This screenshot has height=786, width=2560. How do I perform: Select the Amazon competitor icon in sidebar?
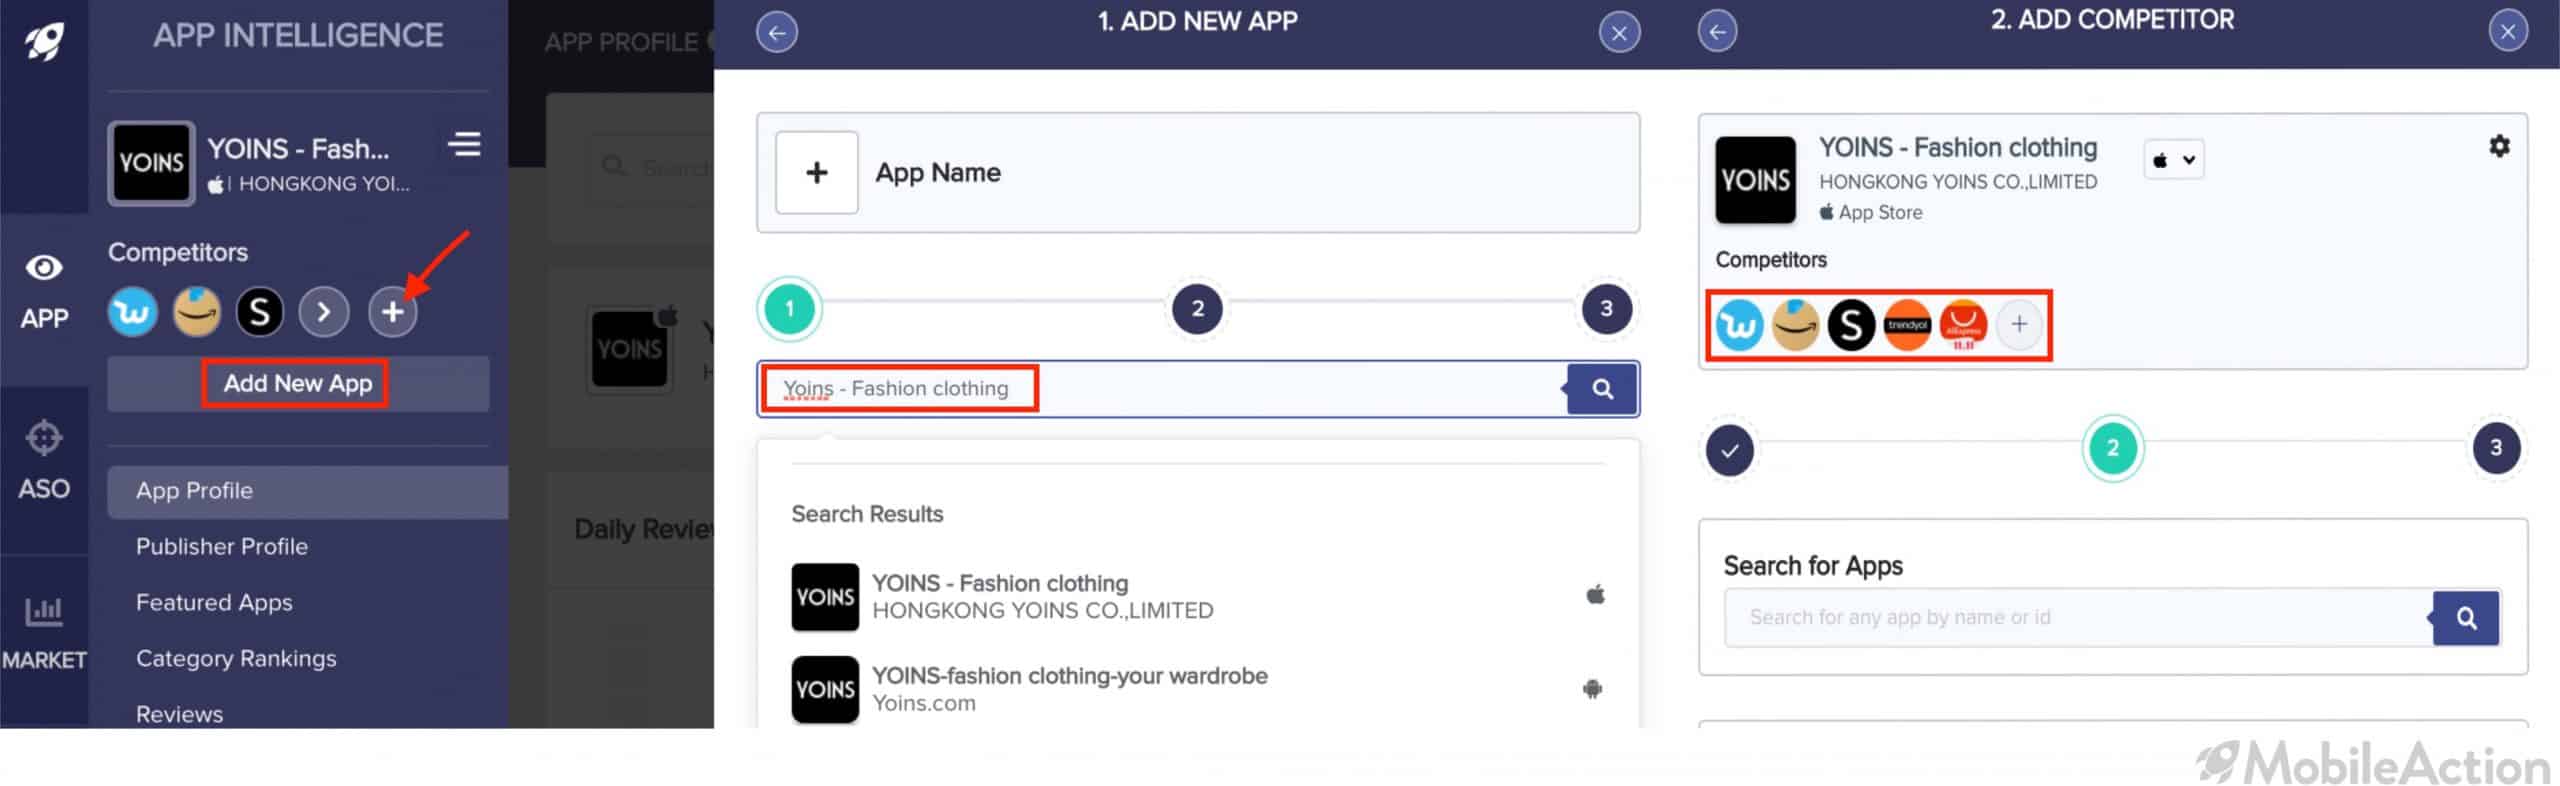pos(196,312)
